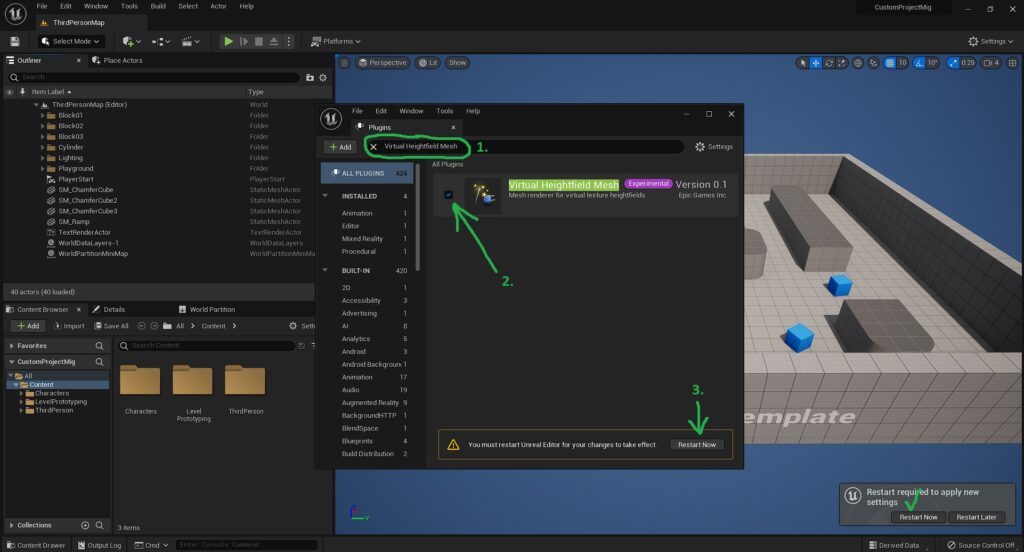
Task: Open the camera speed setting
Action: pos(991,63)
